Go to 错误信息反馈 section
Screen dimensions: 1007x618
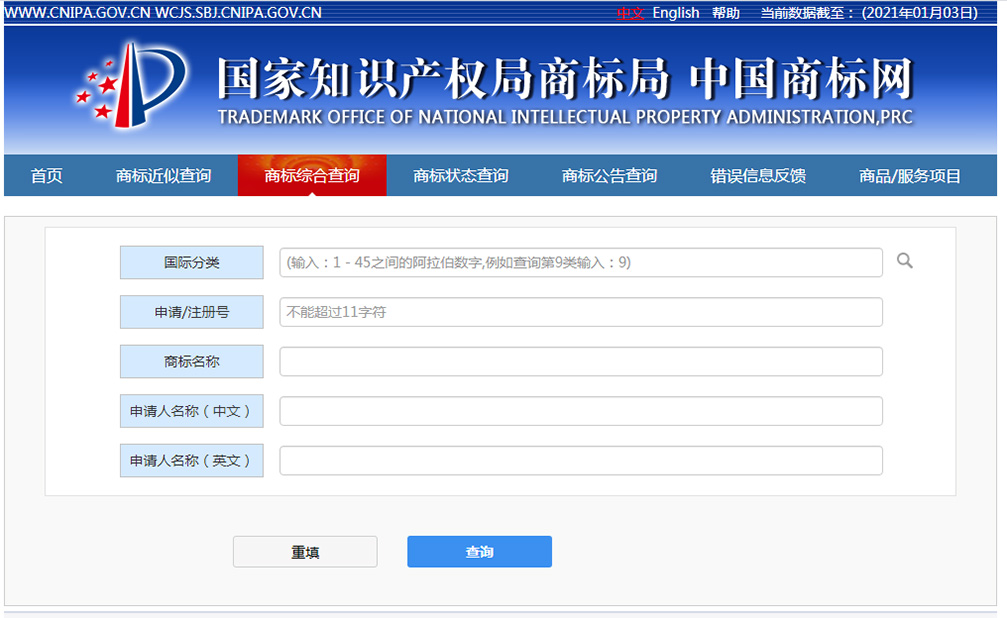tap(757, 175)
